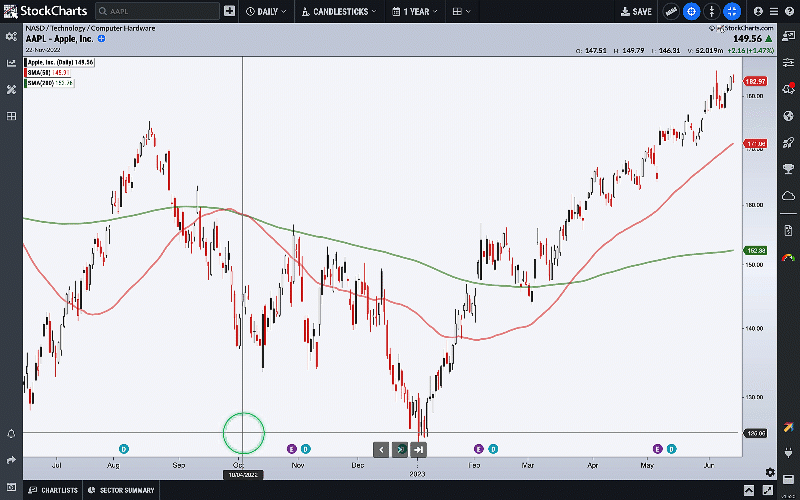Click the SAVE button
This screenshot has width=800, height=500.
click(x=636, y=11)
